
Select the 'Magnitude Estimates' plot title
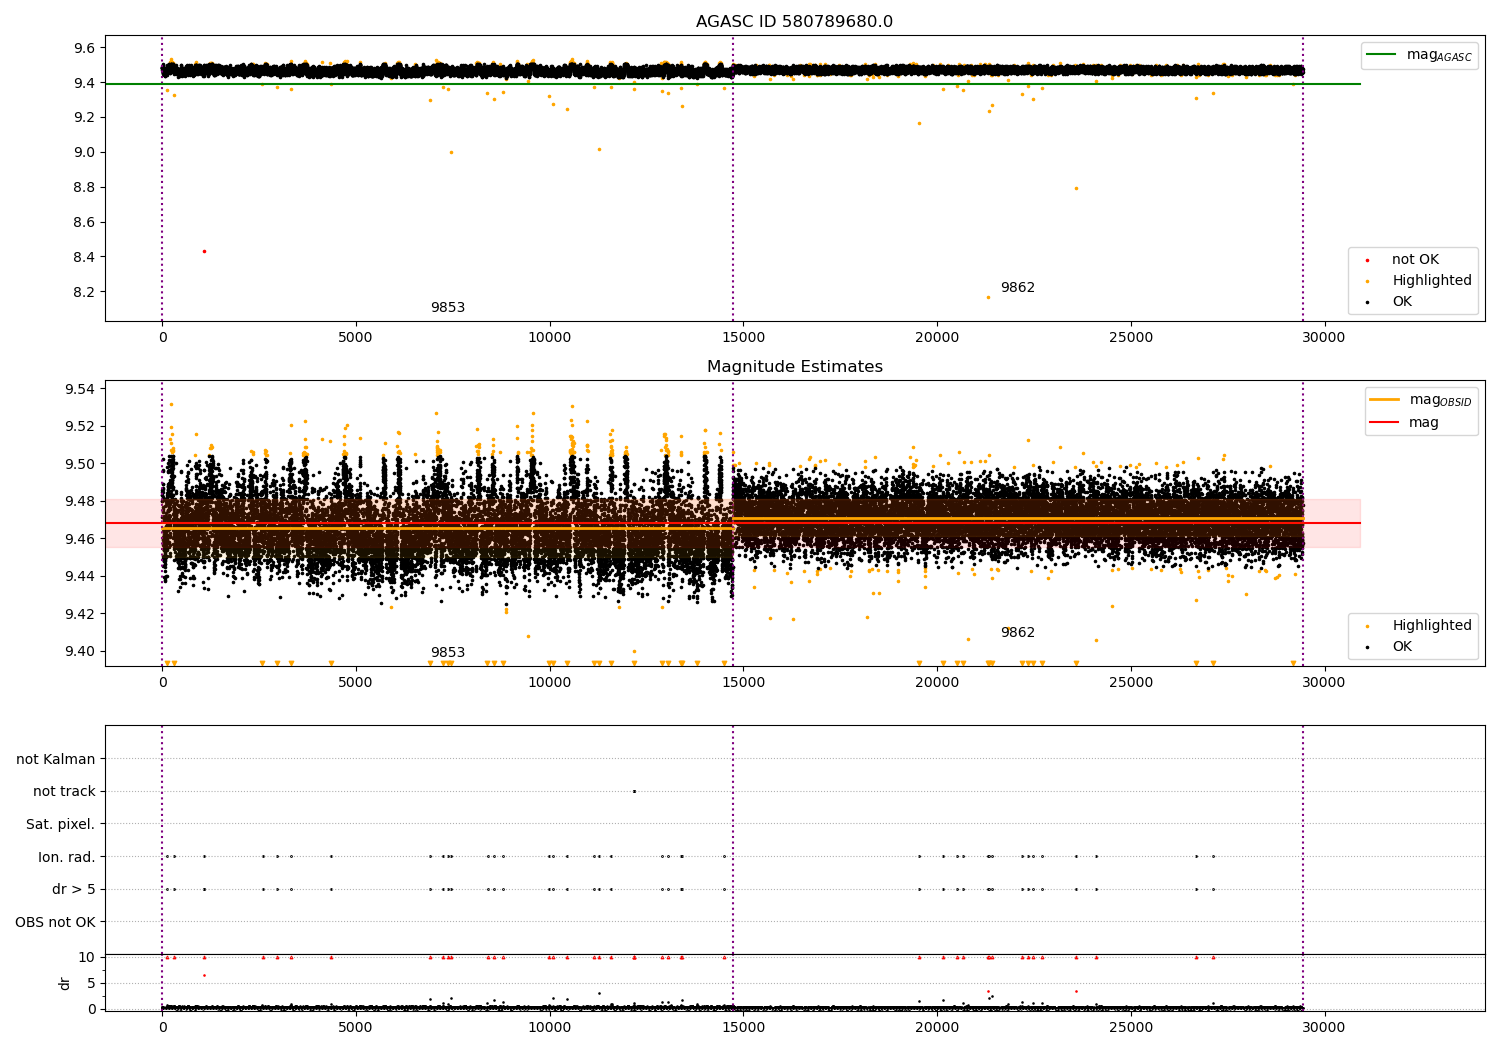point(794,367)
